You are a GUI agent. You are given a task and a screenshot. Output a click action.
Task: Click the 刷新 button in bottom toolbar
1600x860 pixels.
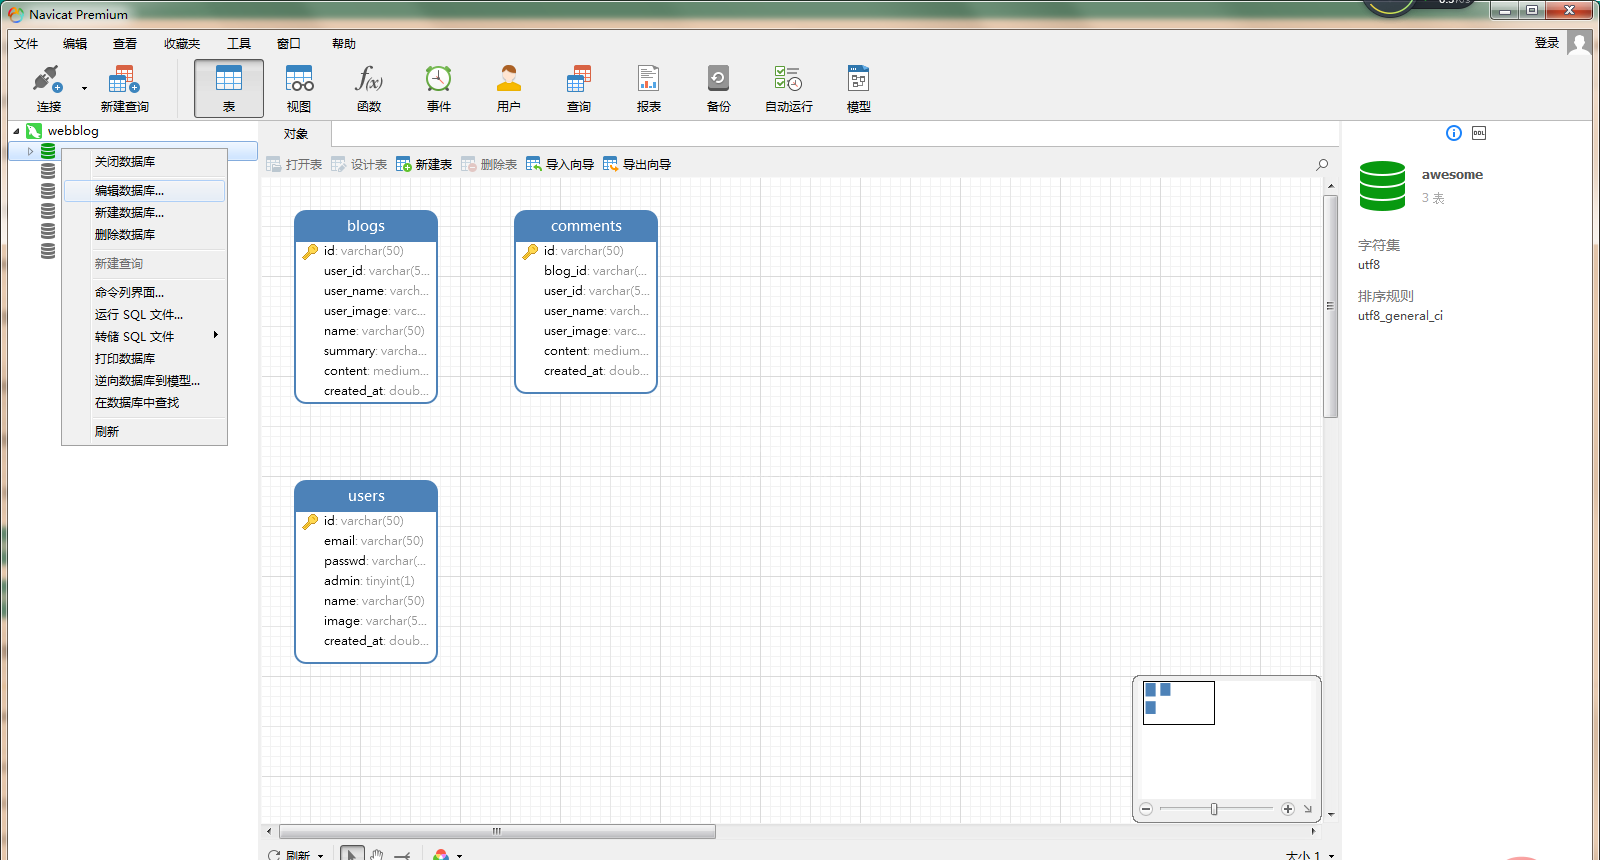click(x=289, y=855)
